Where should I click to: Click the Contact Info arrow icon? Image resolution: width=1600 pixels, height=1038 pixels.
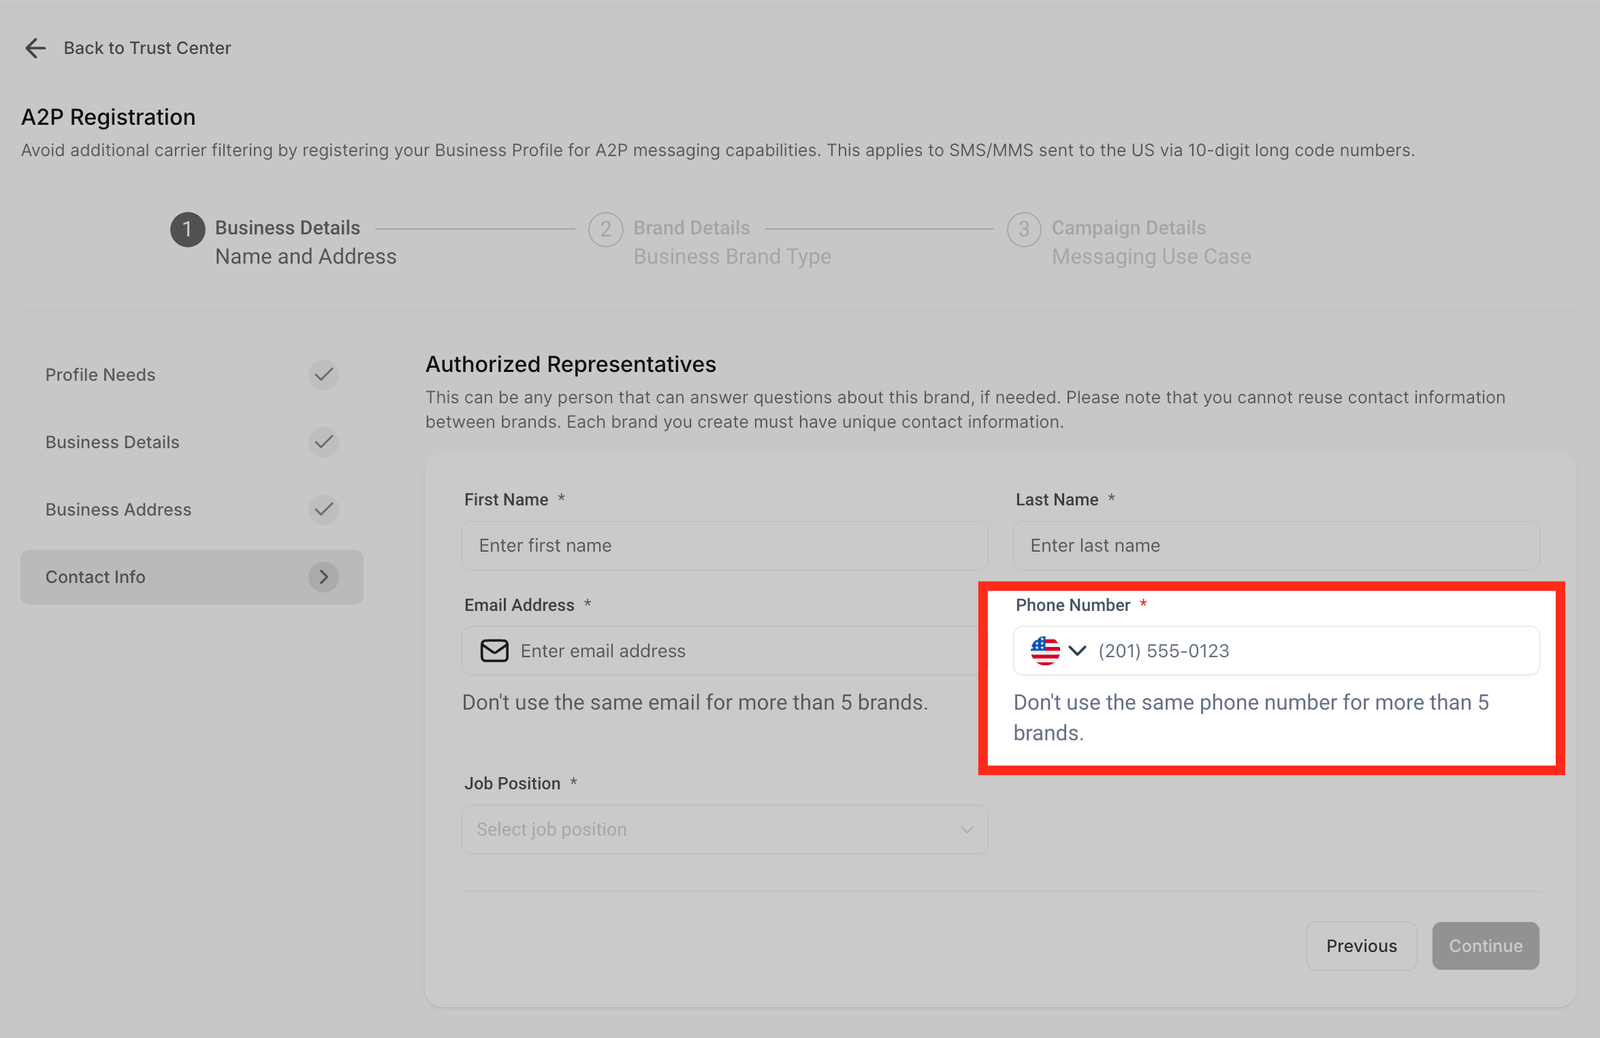click(323, 577)
